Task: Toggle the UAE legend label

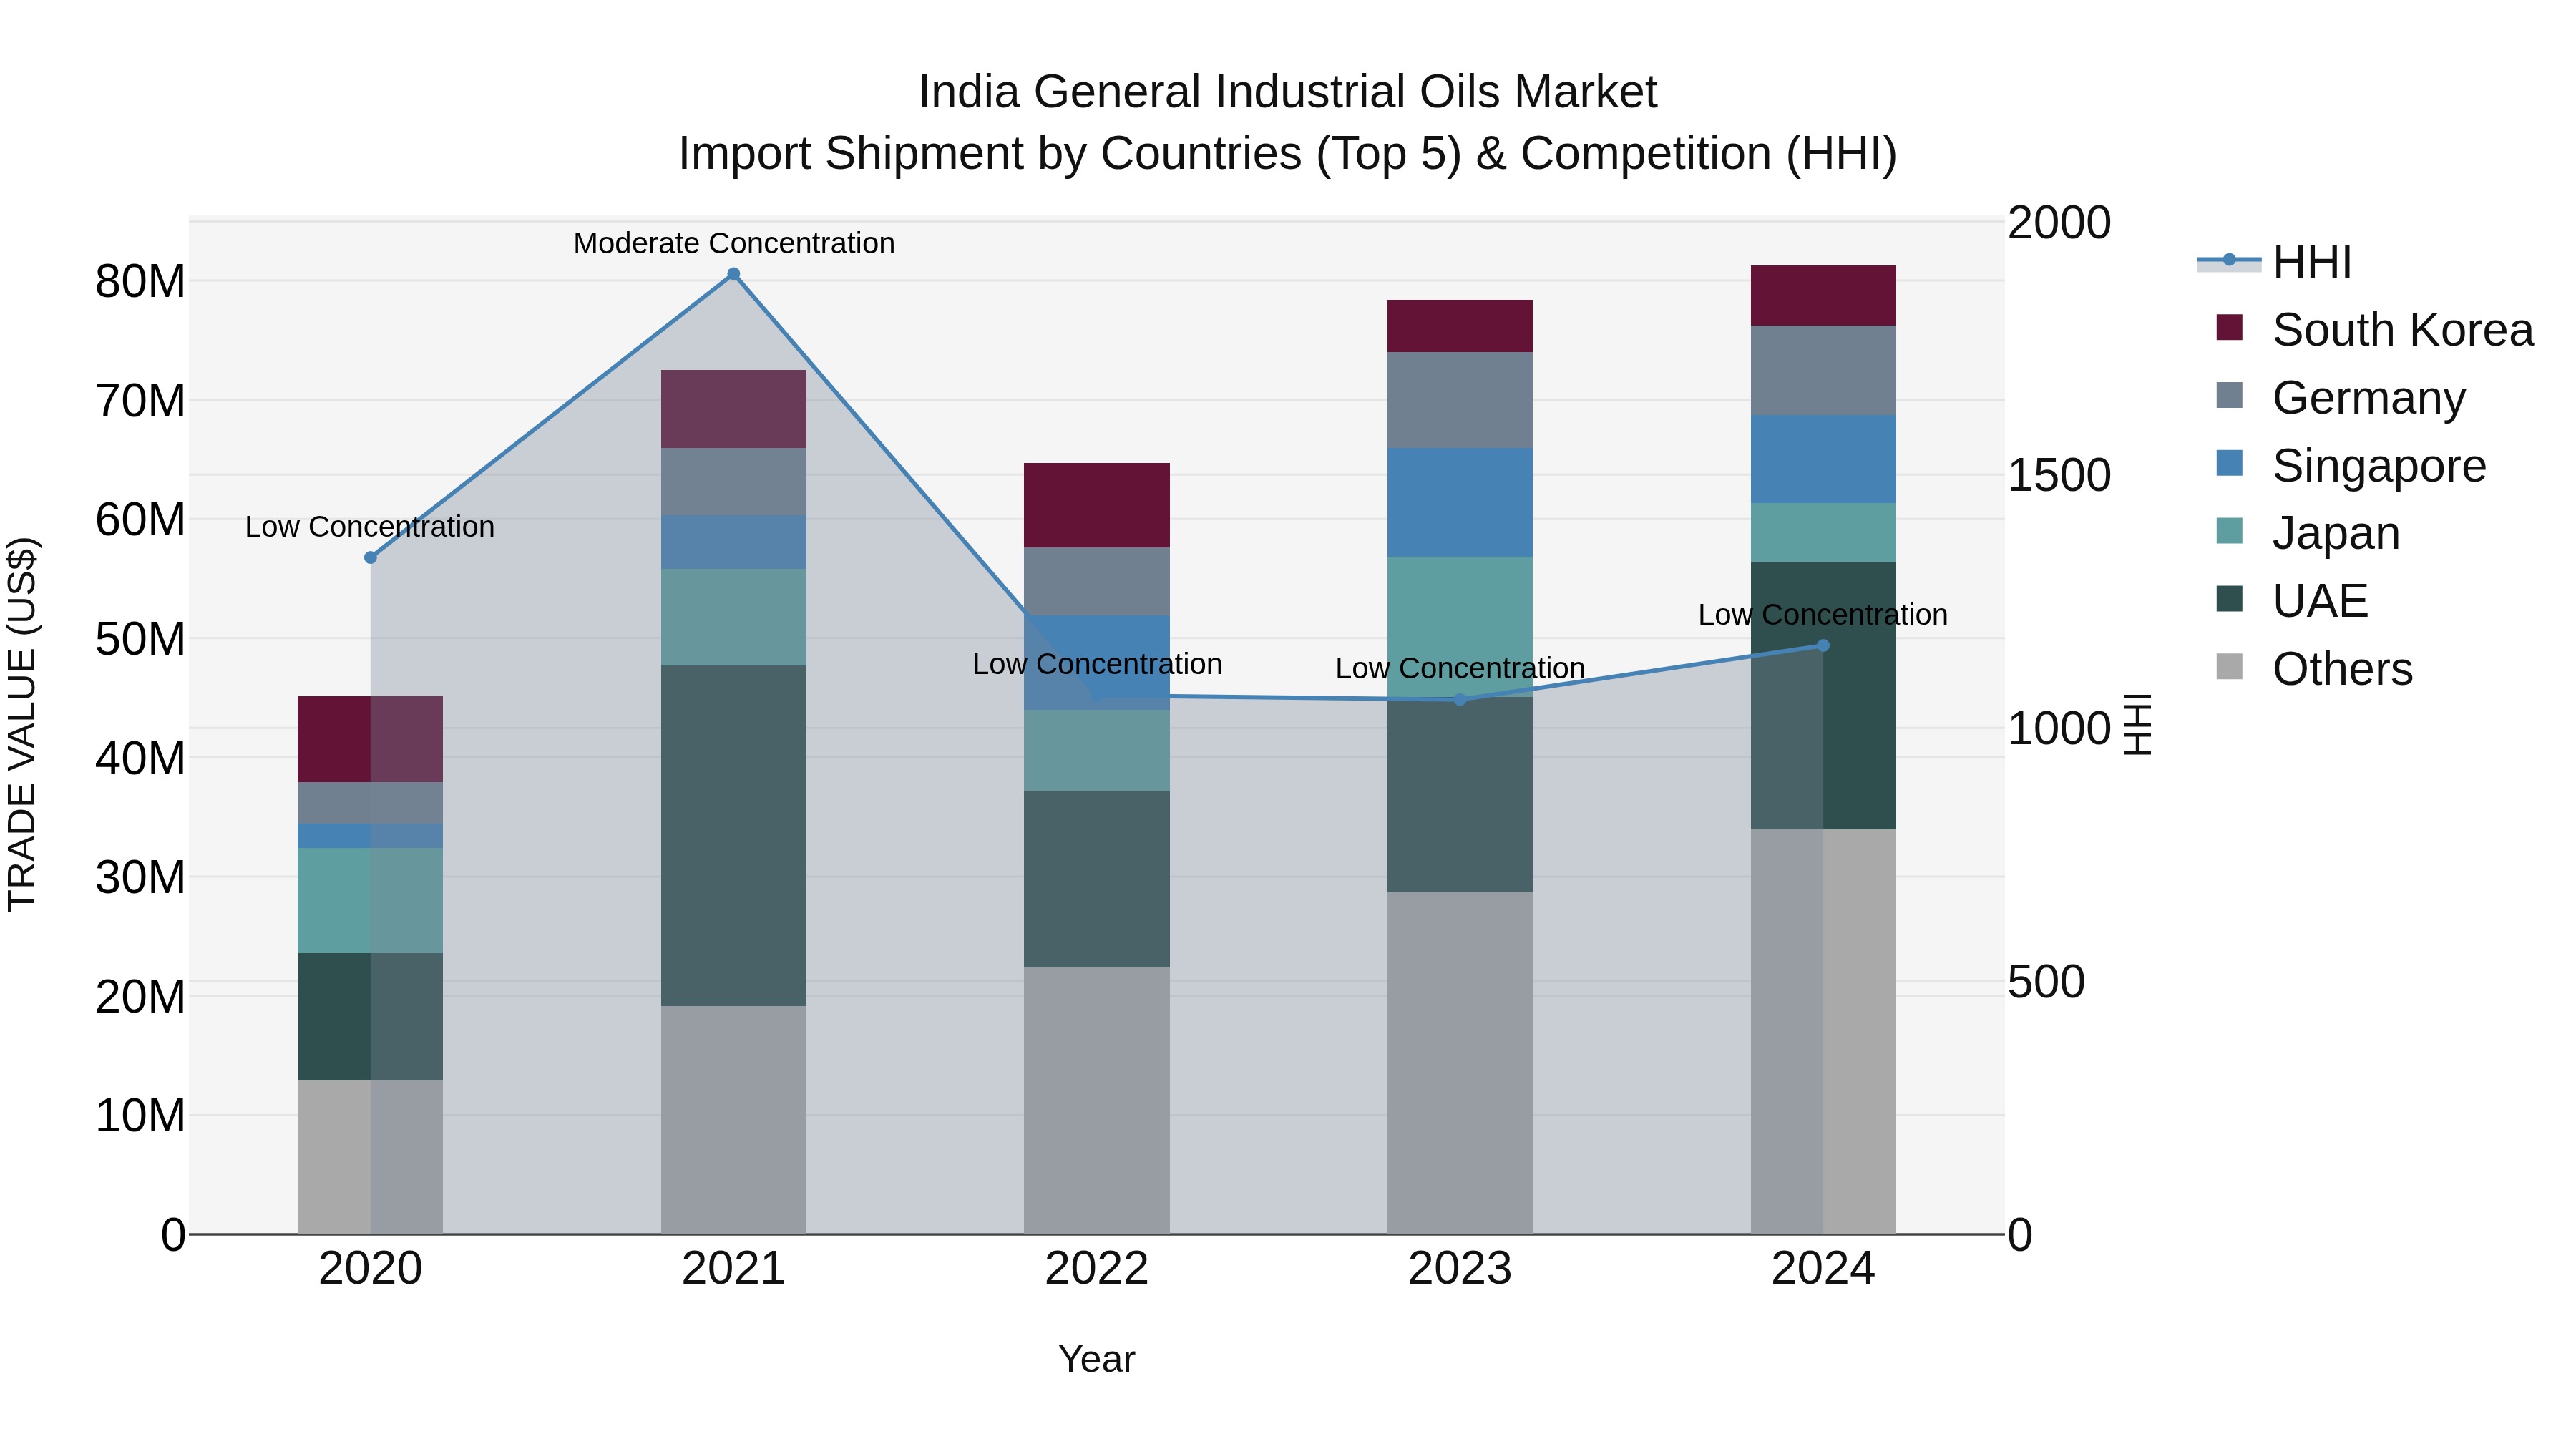Action: pyautogui.click(x=2320, y=602)
